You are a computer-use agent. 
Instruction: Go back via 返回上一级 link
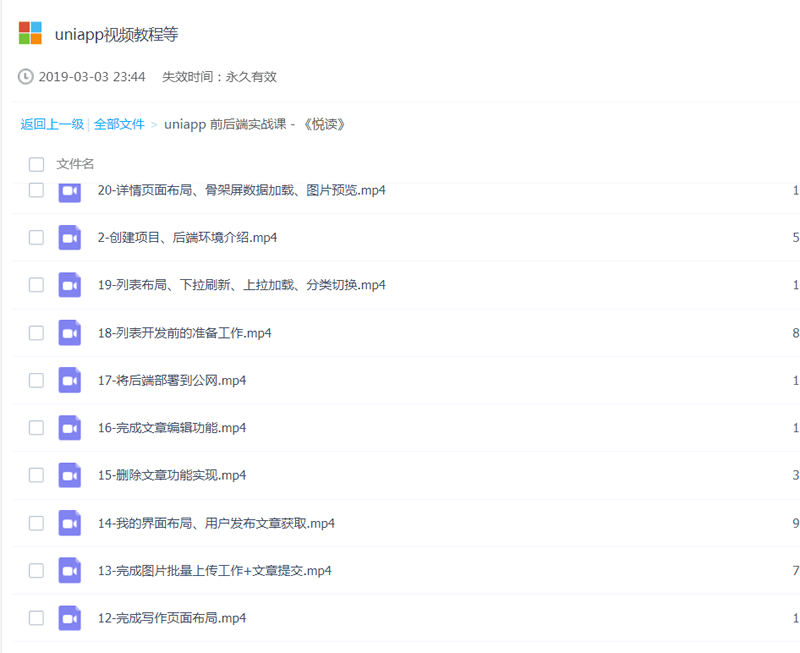[52, 124]
